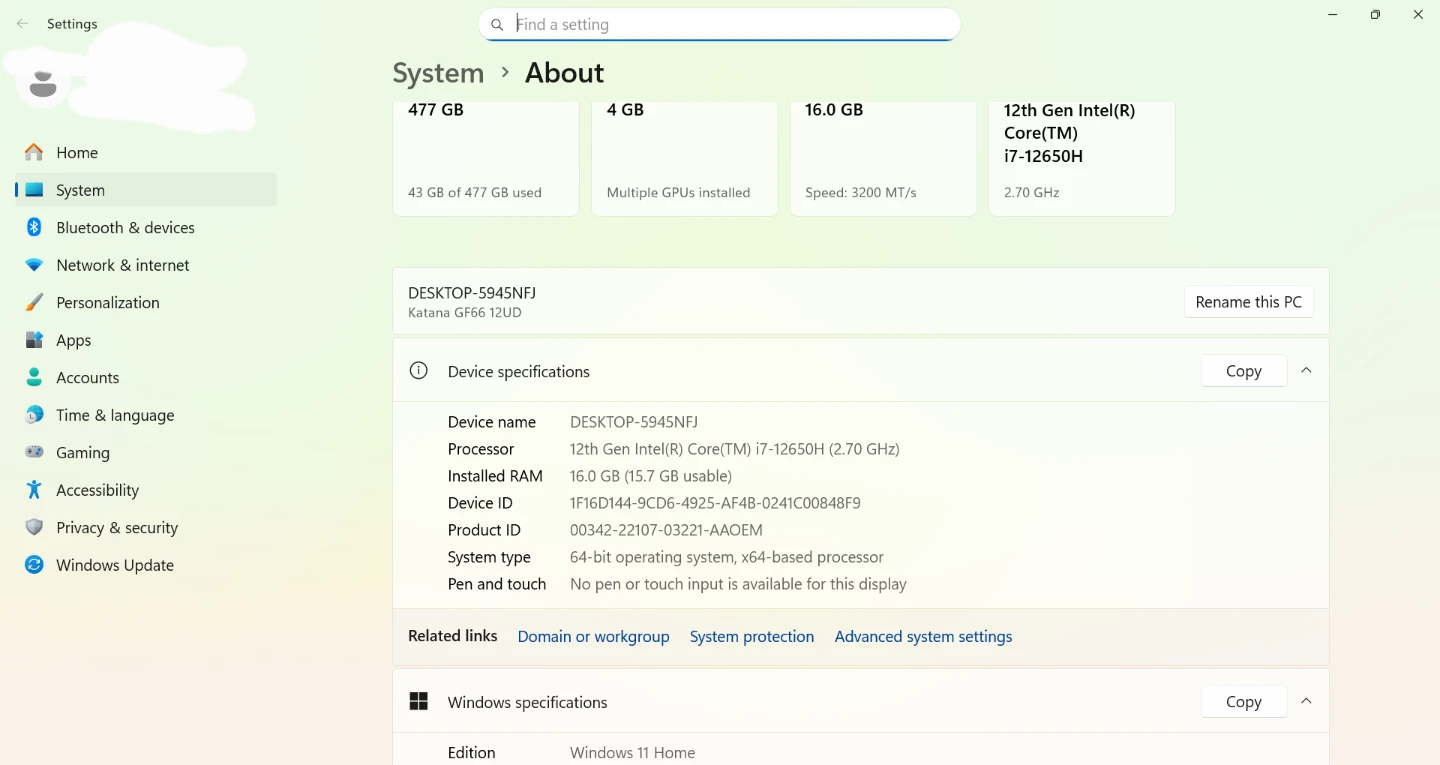The width and height of the screenshot is (1440, 765).
Task: Click the Product ID value 00342-22107-03221-AAOEM
Action: click(x=666, y=530)
